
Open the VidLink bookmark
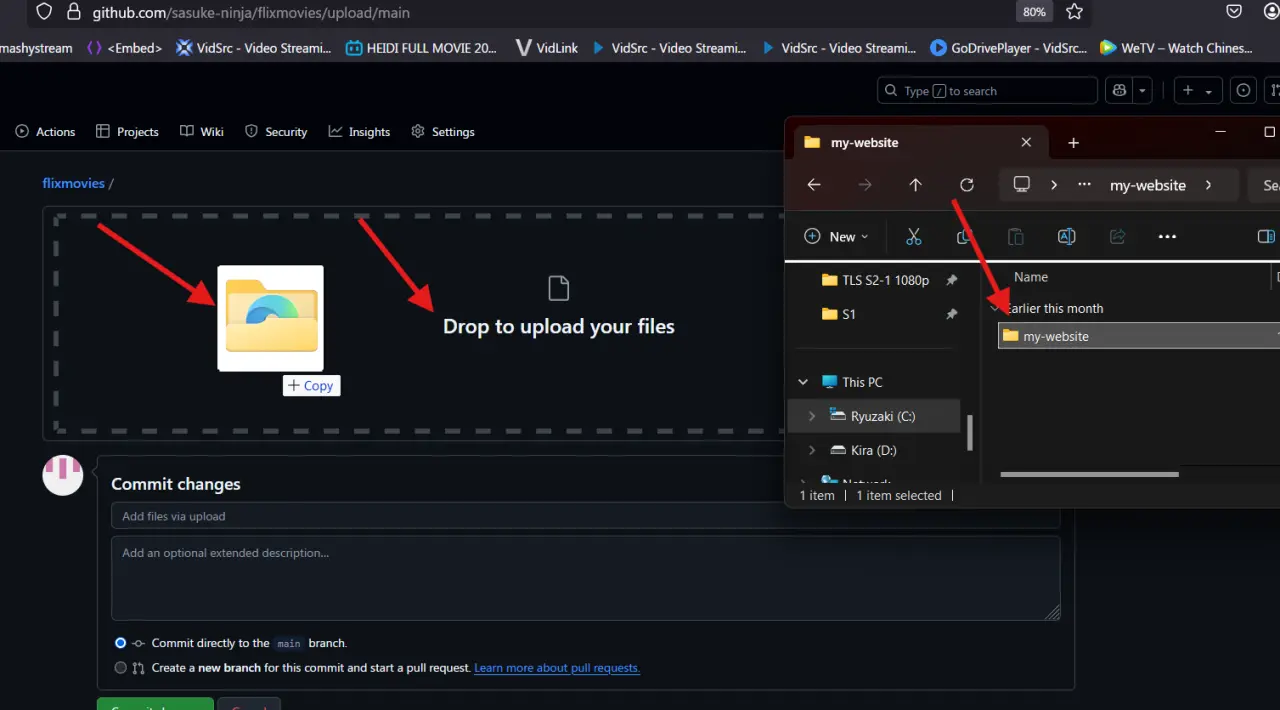coord(547,48)
